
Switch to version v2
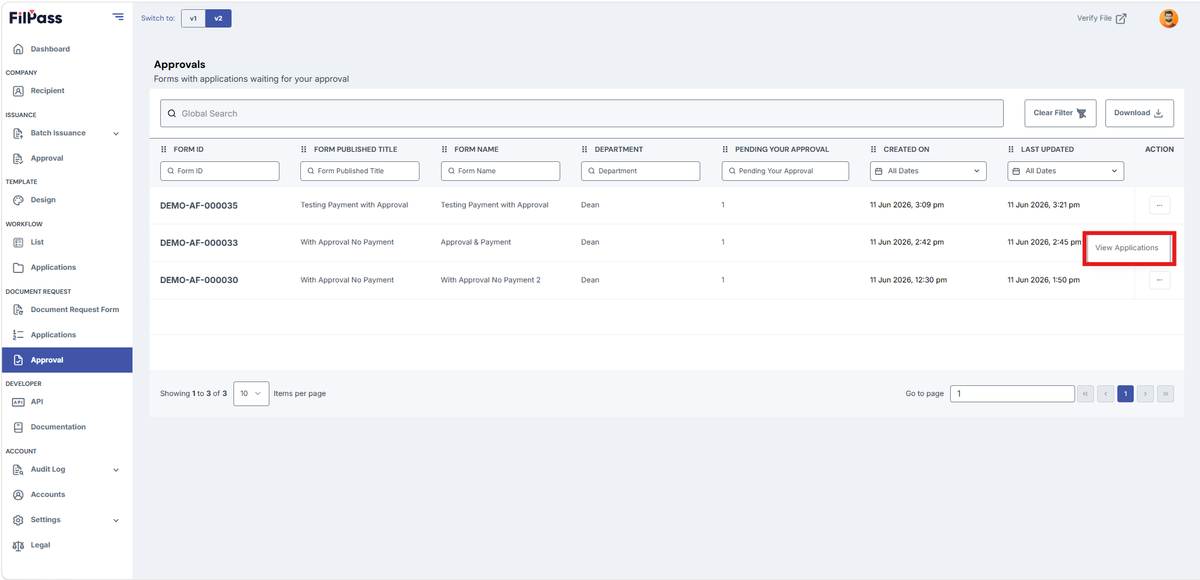(x=218, y=18)
